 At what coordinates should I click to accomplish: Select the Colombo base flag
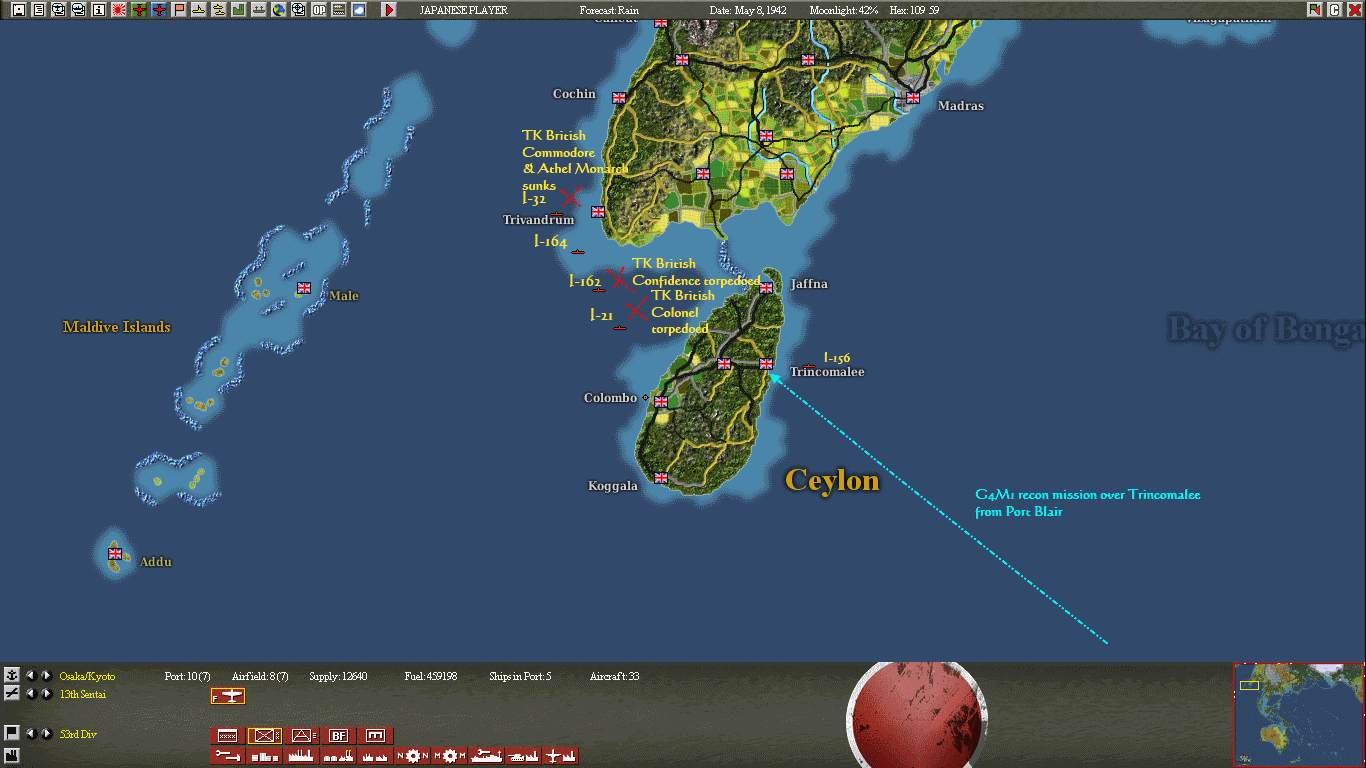click(x=660, y=402)
